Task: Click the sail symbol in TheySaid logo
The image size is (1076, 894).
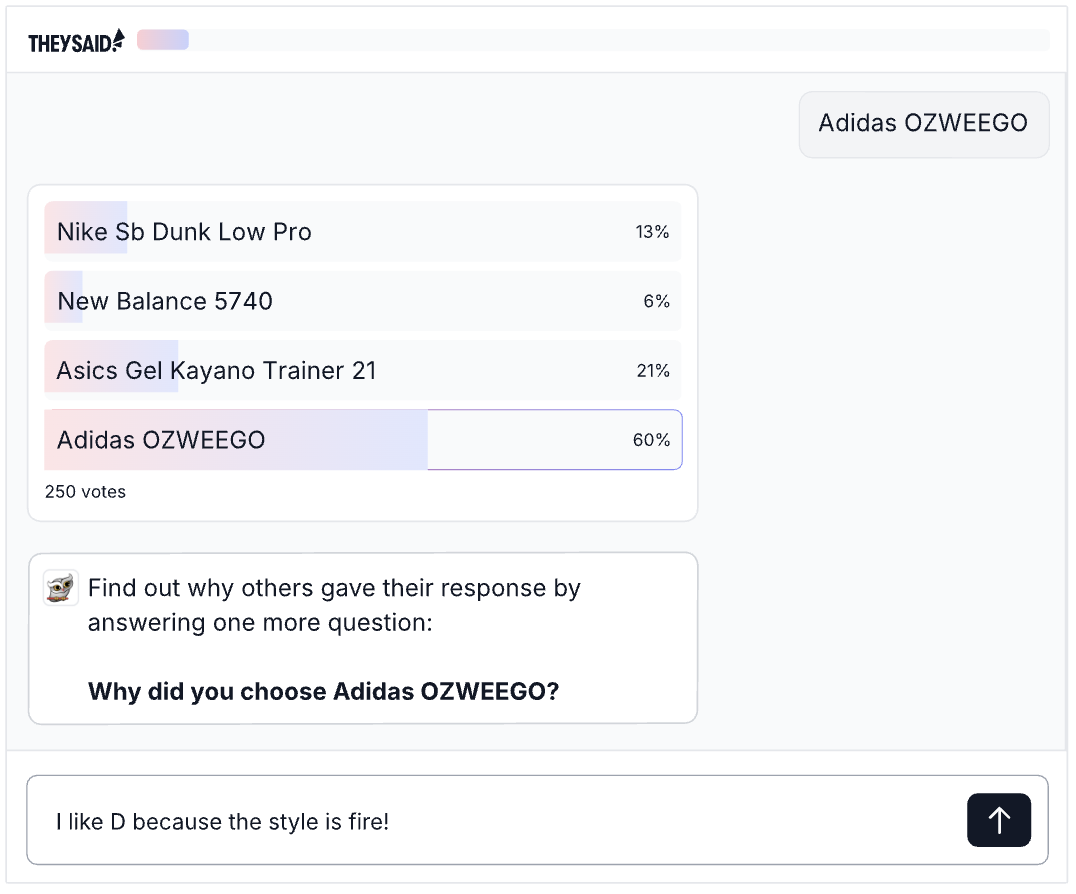Action: tap(119, 39)
